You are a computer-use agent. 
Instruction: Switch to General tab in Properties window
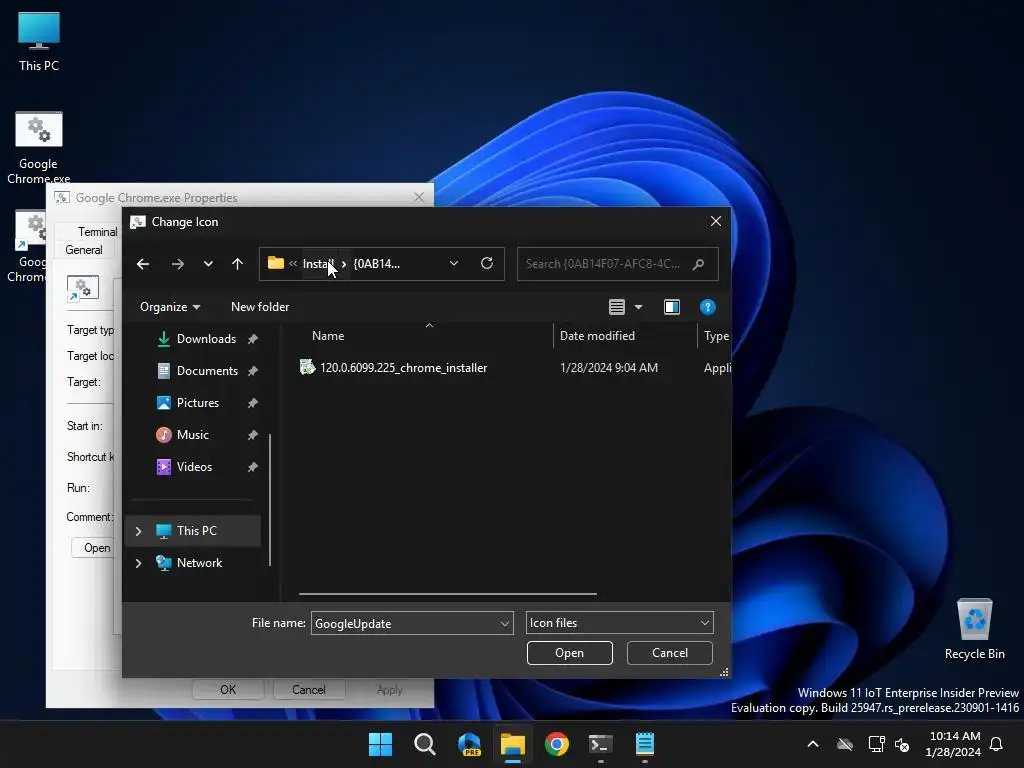84,250
